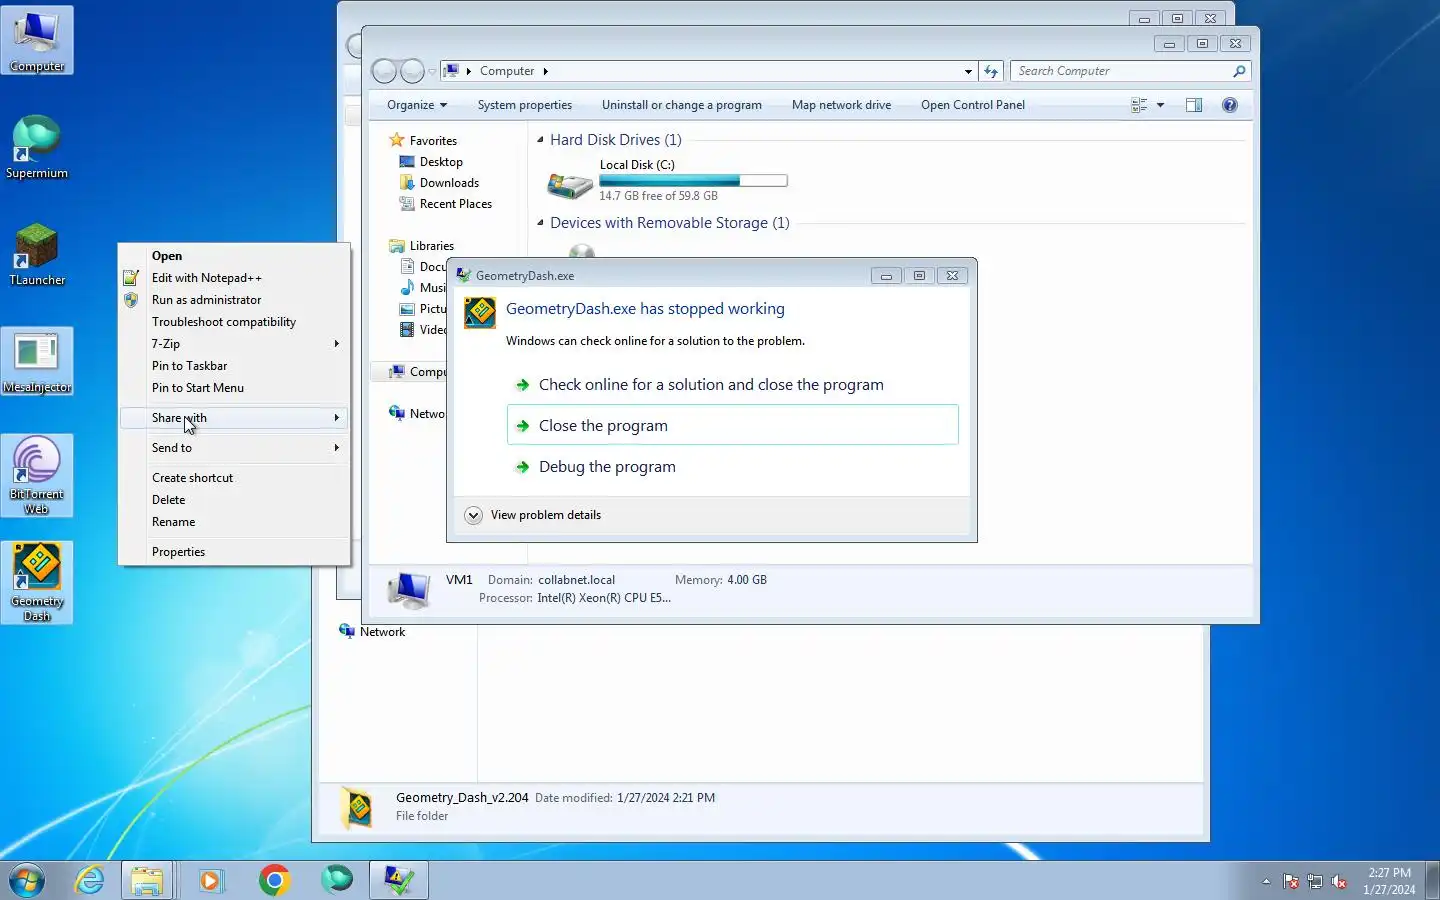The image size is (1440, 900).
Task: Click the Explorer back navigation button
Action: pyautogui.click(x=384, y=71)
